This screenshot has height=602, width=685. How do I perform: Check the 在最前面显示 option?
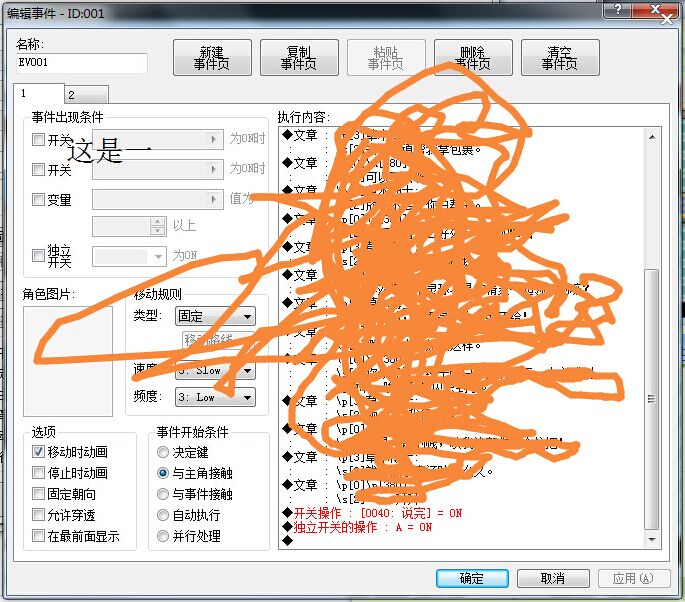pos(38,536)
